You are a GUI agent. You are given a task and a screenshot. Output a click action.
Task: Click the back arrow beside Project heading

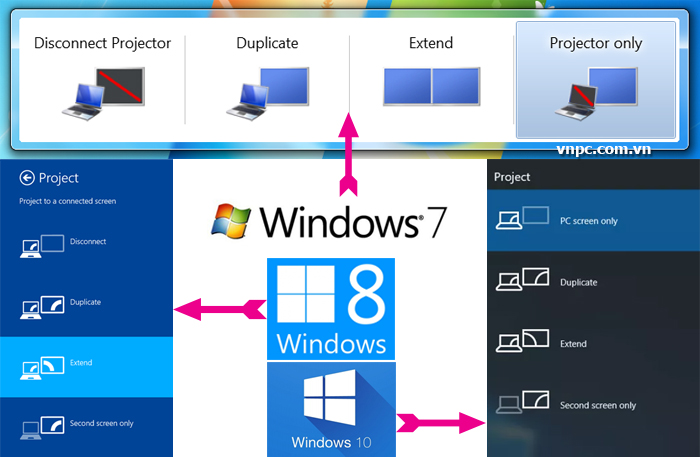click(x=26, y=178)
